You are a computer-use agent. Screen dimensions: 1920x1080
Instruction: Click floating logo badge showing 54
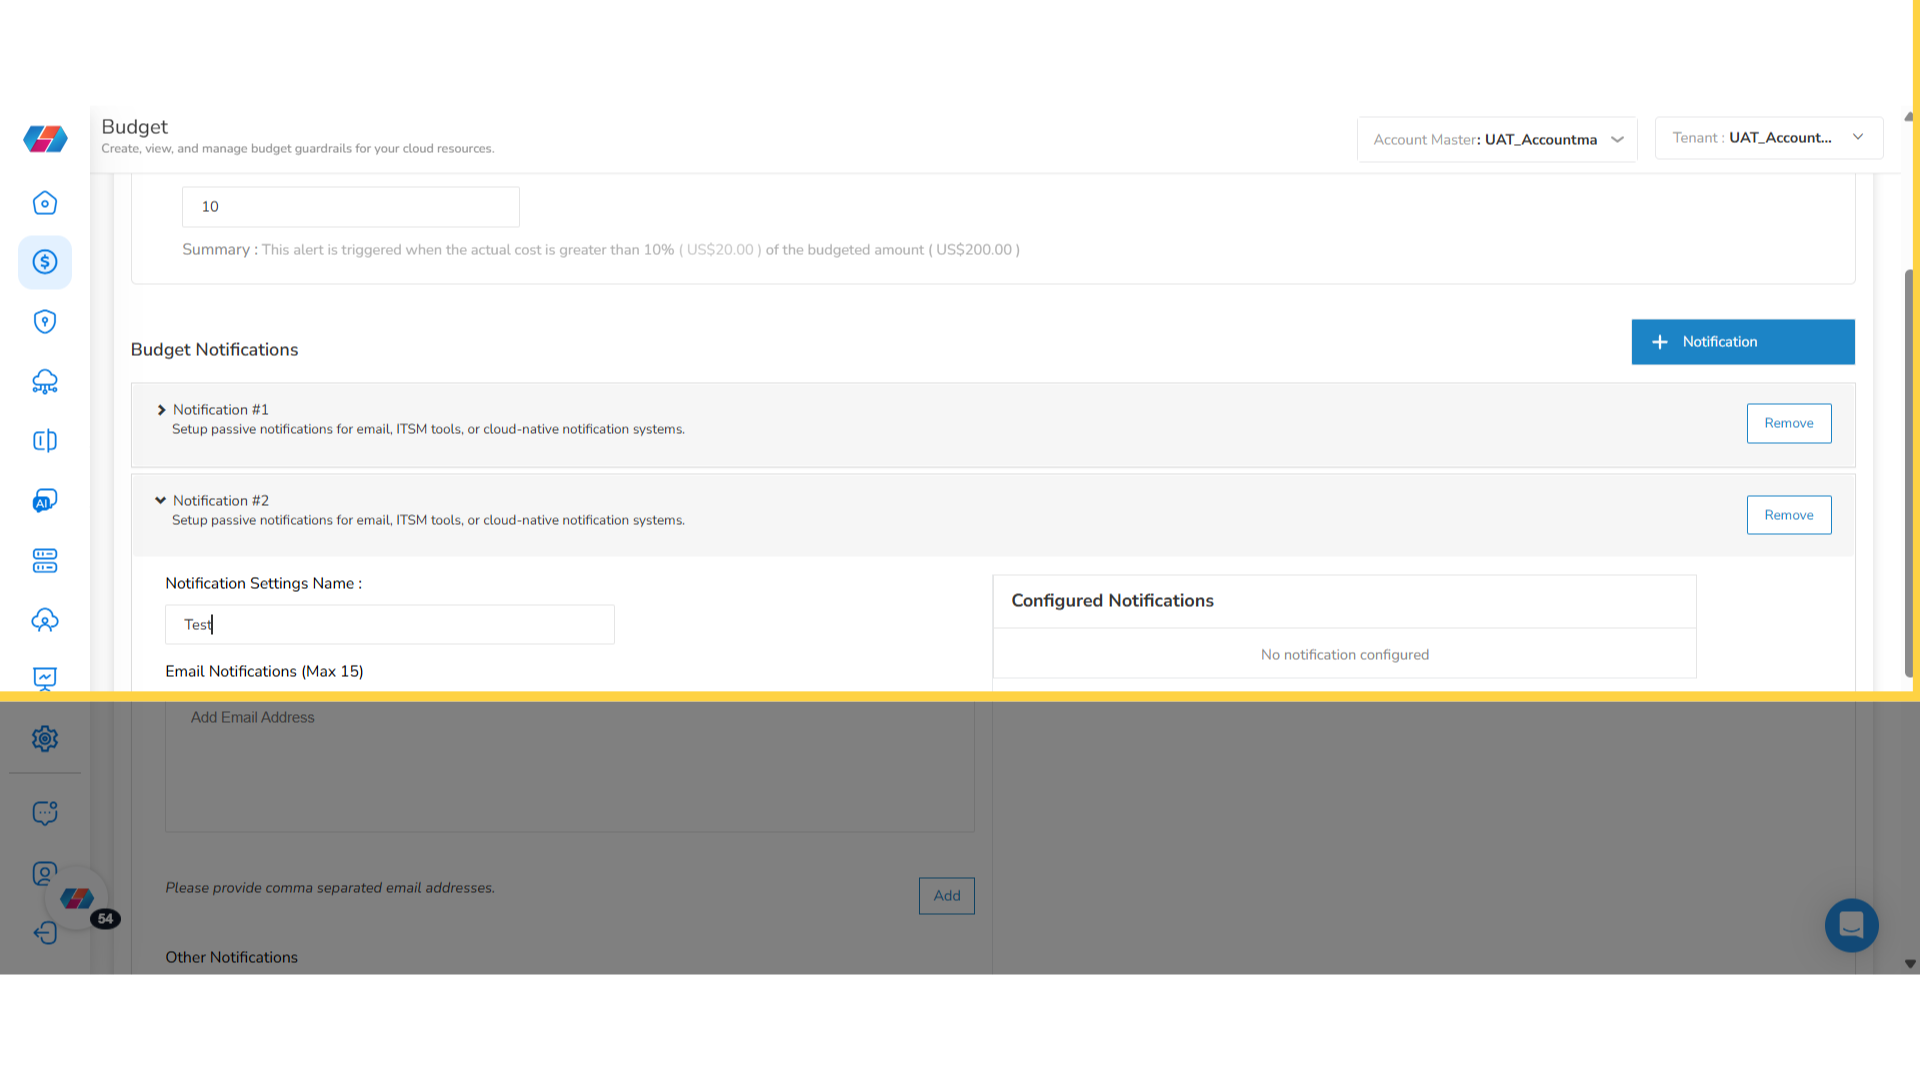[x=78, y=899]
